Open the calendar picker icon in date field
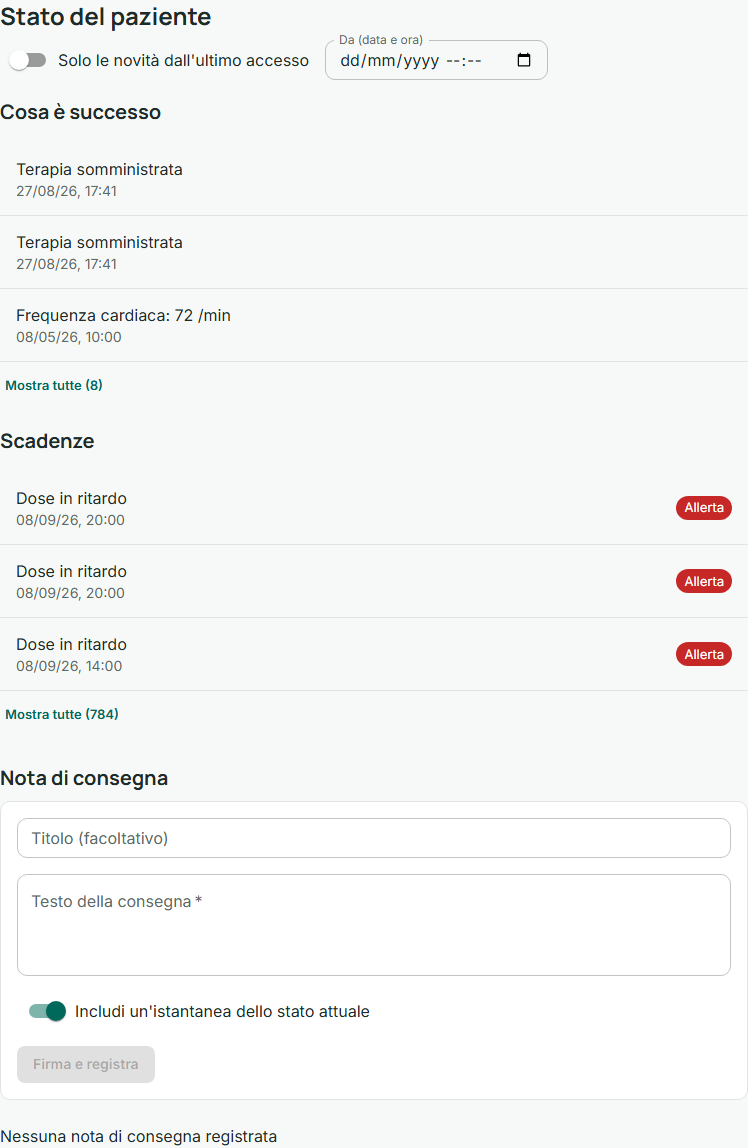The image size is (748, 1148). click(x=523, y=60)
